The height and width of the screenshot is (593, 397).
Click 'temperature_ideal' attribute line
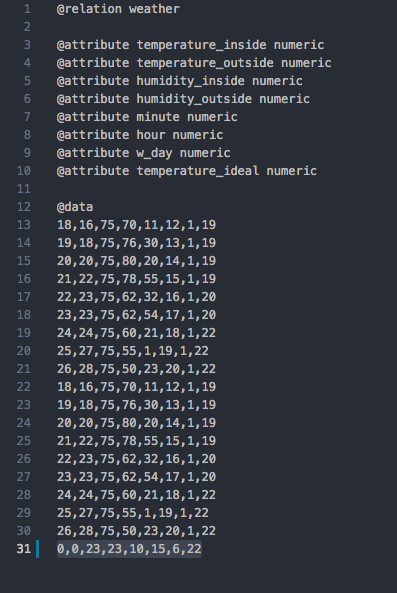[187, 171]
